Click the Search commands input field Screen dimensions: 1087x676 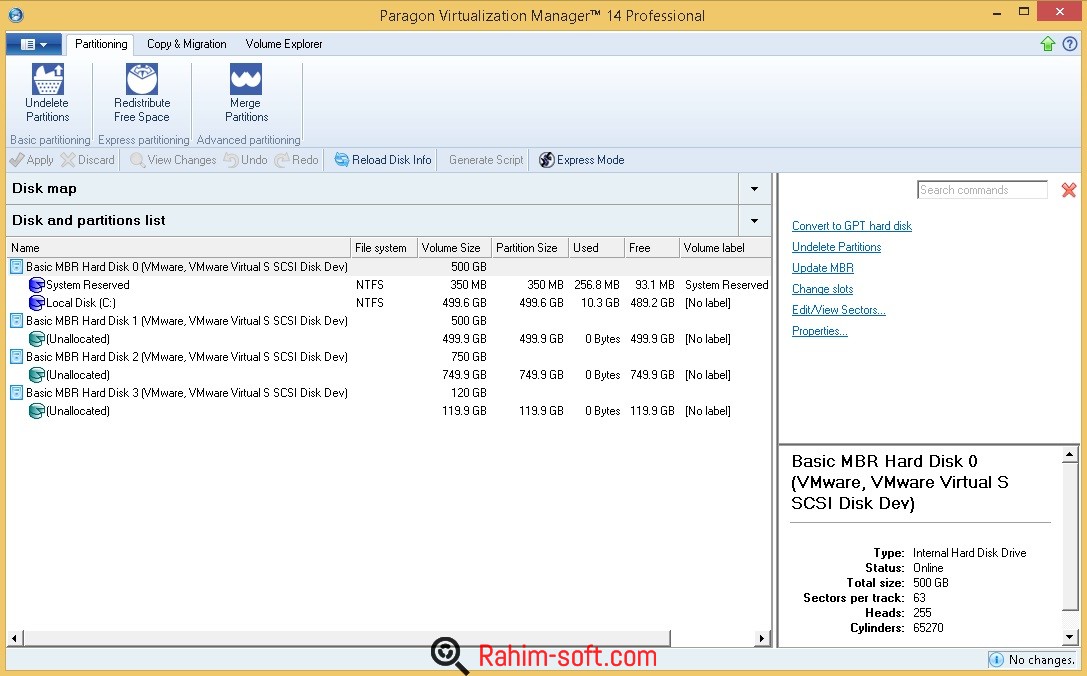click(x=981, y=190)
